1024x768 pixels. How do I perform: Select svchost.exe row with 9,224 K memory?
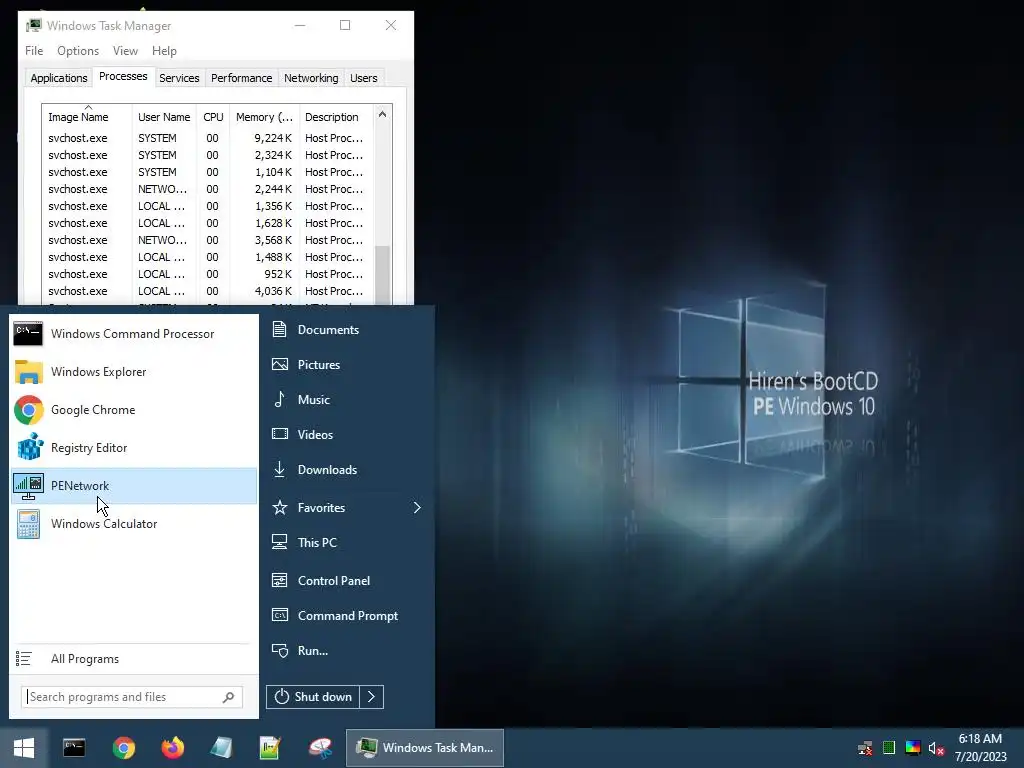point(208,138)
